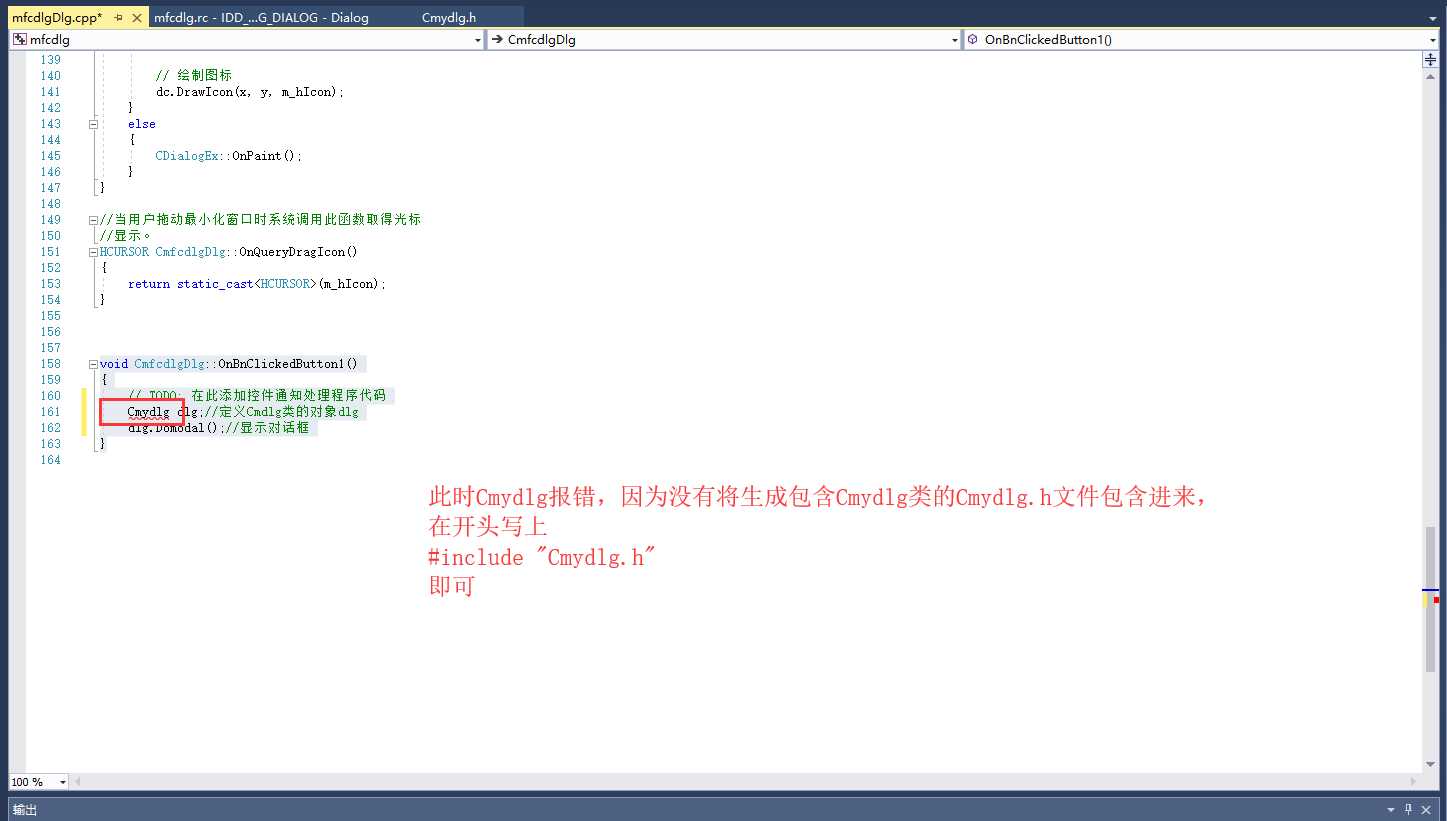Click the return static_cast line 153

pos(256,284)
